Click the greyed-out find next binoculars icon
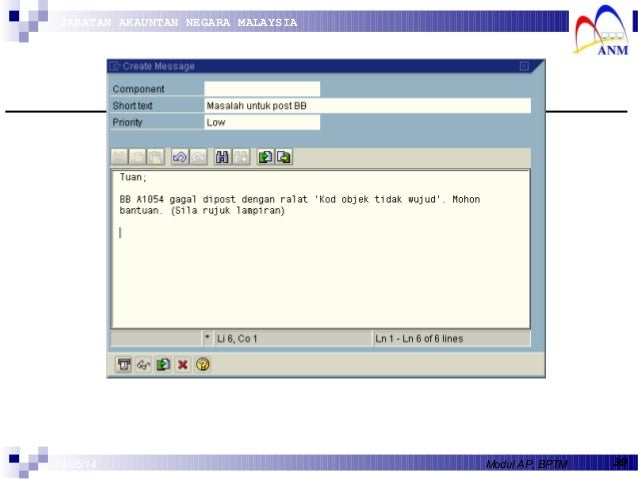Image resolution: width=638 pixels, height=479 pixels. click(241, 157)
